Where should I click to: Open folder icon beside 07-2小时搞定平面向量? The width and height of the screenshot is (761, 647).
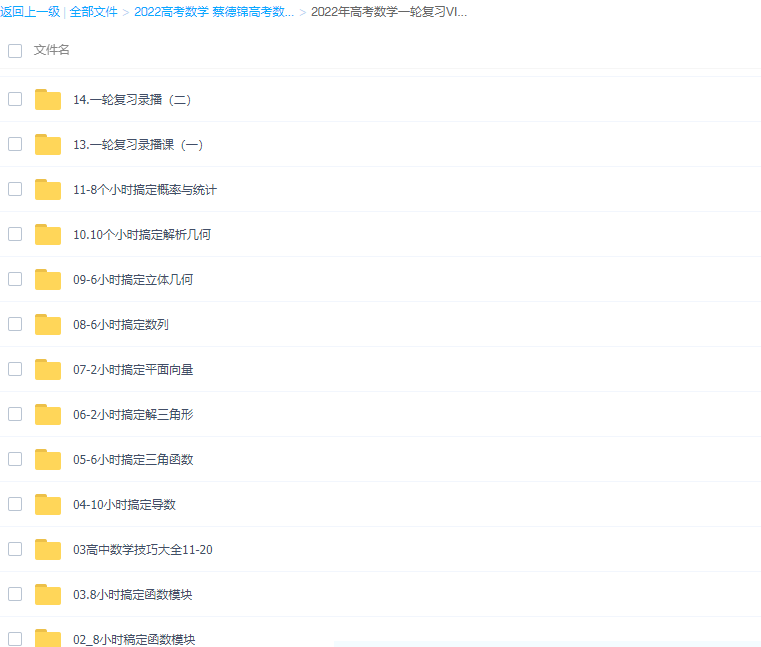tap(48, 369)
